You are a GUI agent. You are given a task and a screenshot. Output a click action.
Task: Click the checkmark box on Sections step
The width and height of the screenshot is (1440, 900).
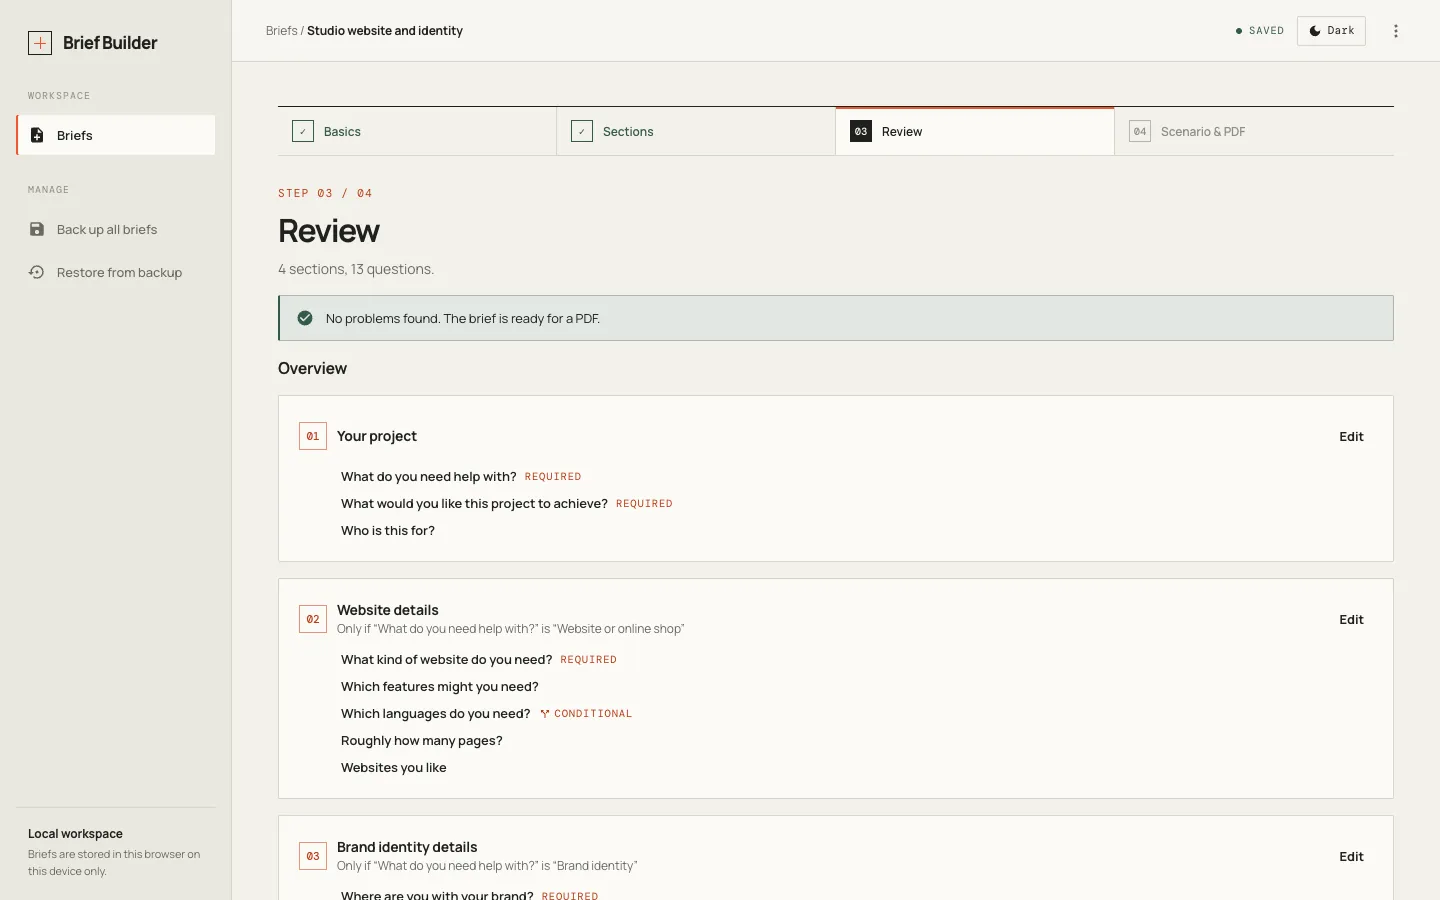tap(582, 131)
